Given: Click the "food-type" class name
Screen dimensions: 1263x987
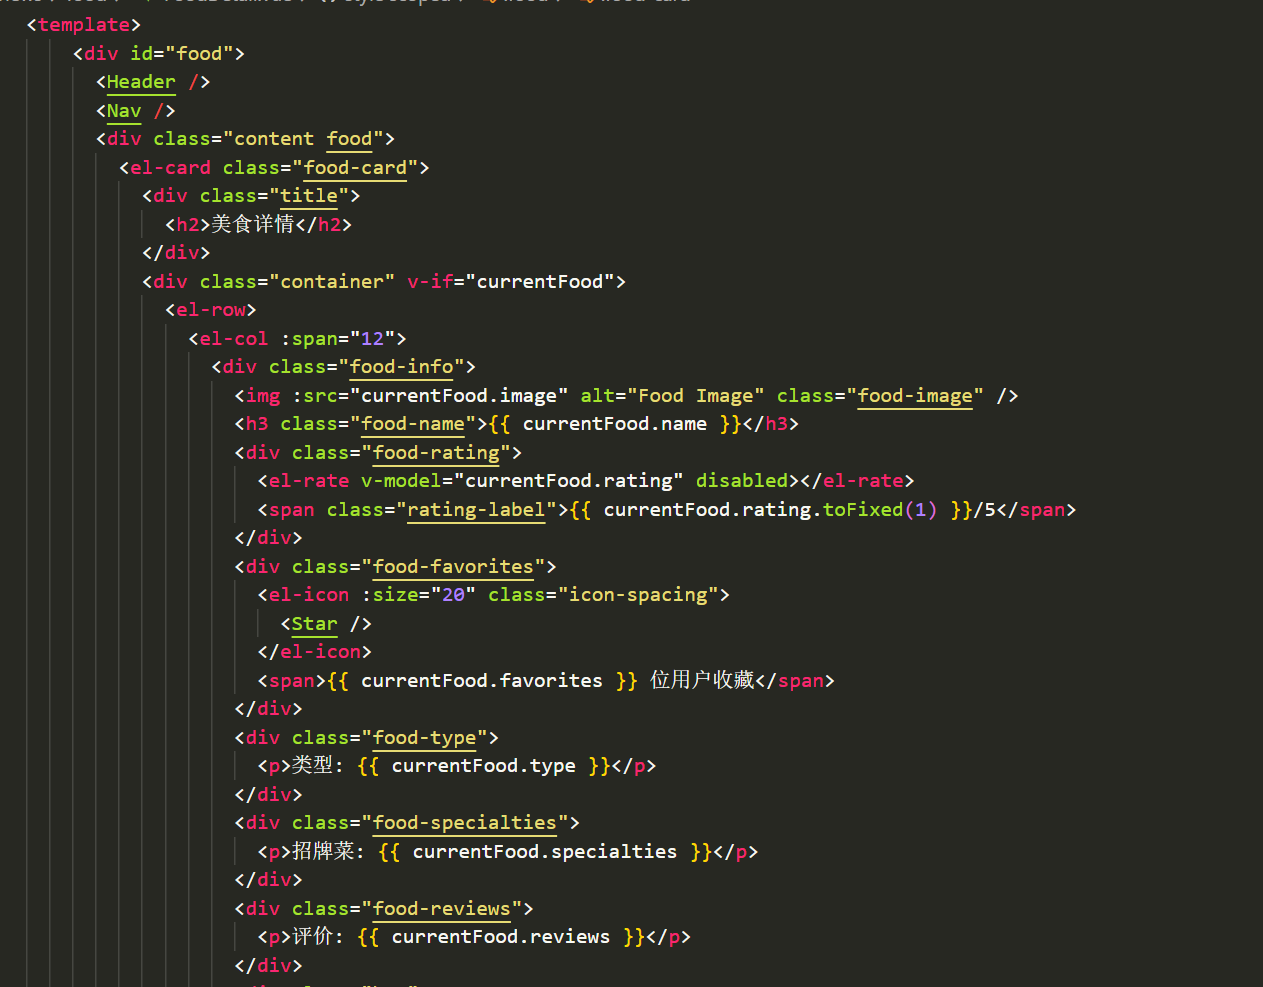Looking at the screenshot, I should point(424,738).
